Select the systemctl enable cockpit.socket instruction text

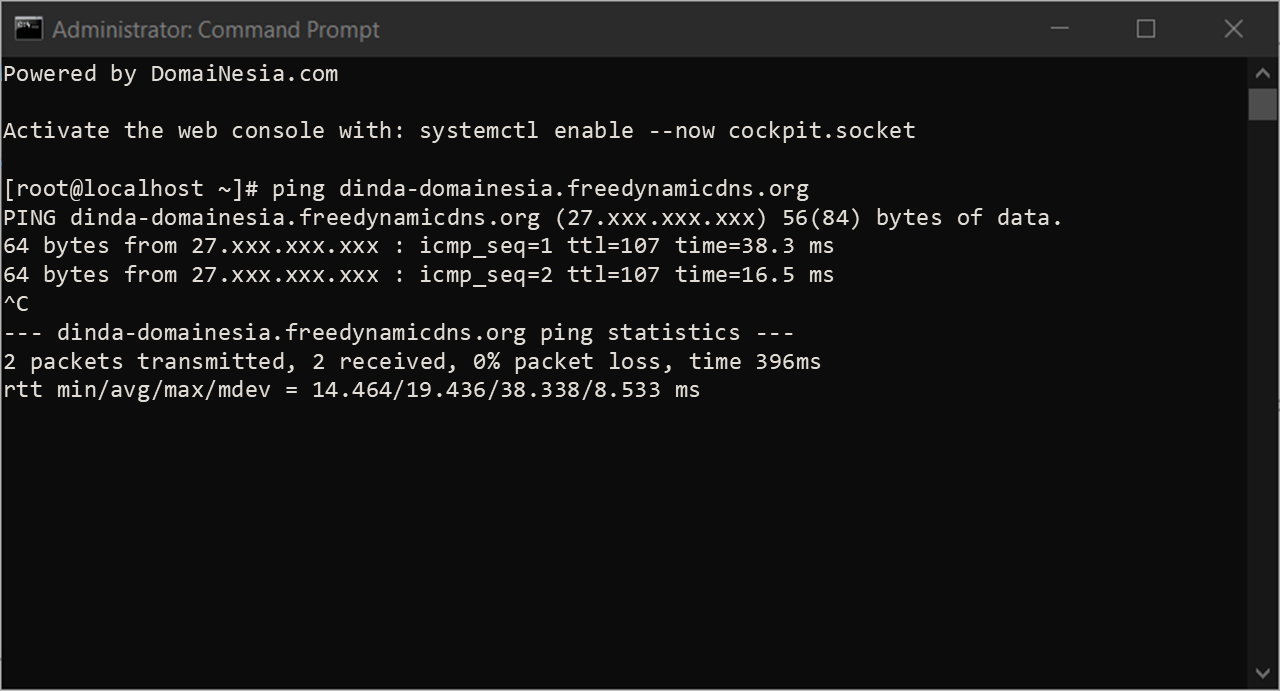(460, 130)
